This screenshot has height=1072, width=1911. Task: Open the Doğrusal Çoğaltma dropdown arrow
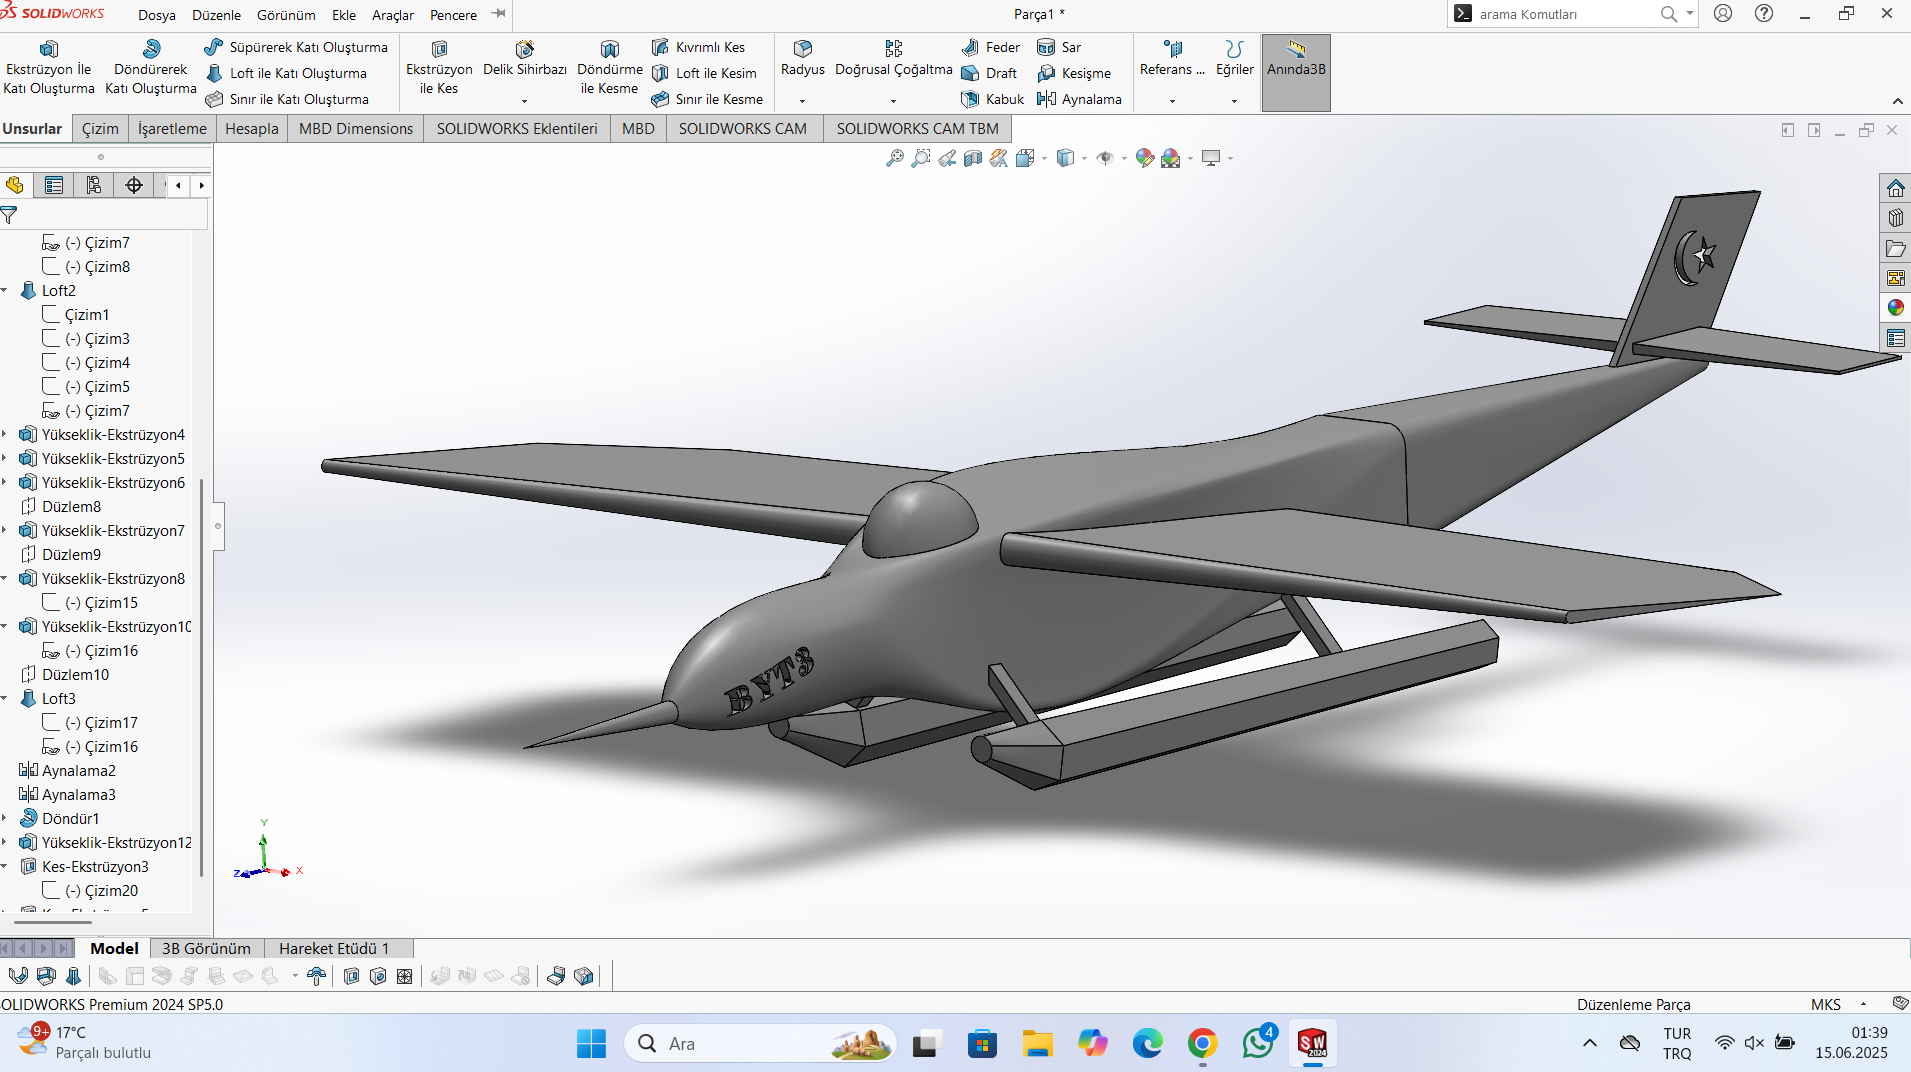coord(893,101)
